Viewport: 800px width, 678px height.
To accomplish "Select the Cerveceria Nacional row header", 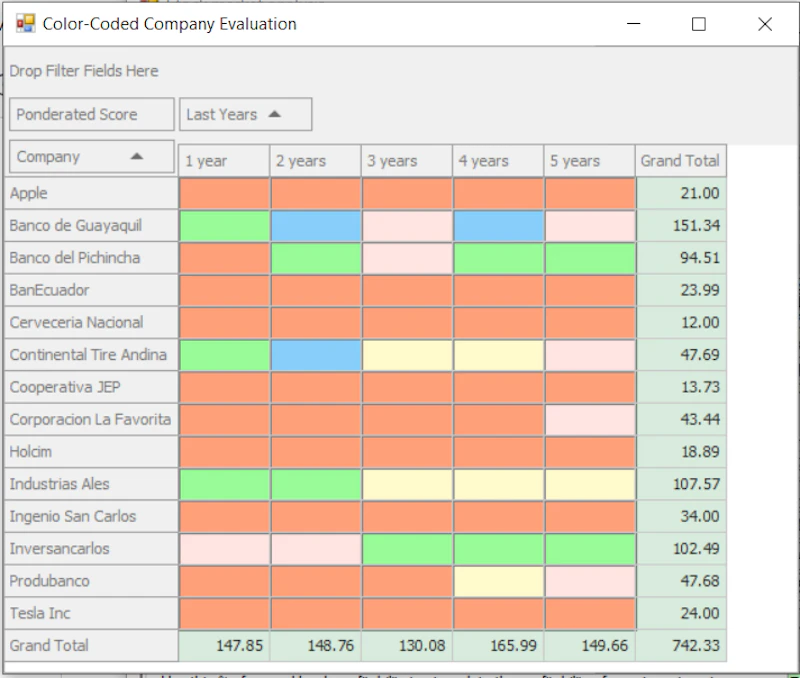I will click(91, 322).
